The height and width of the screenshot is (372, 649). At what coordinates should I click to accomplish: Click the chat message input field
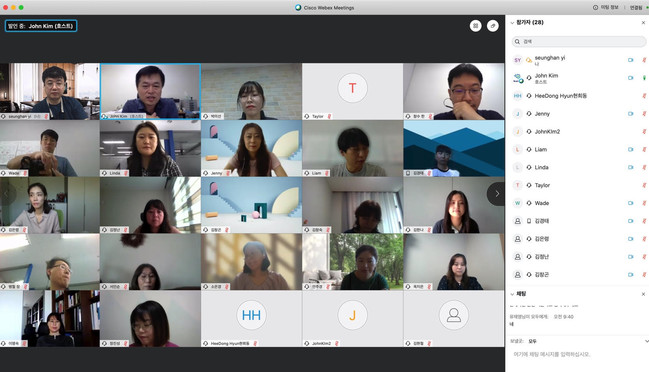tap(577, 355)
